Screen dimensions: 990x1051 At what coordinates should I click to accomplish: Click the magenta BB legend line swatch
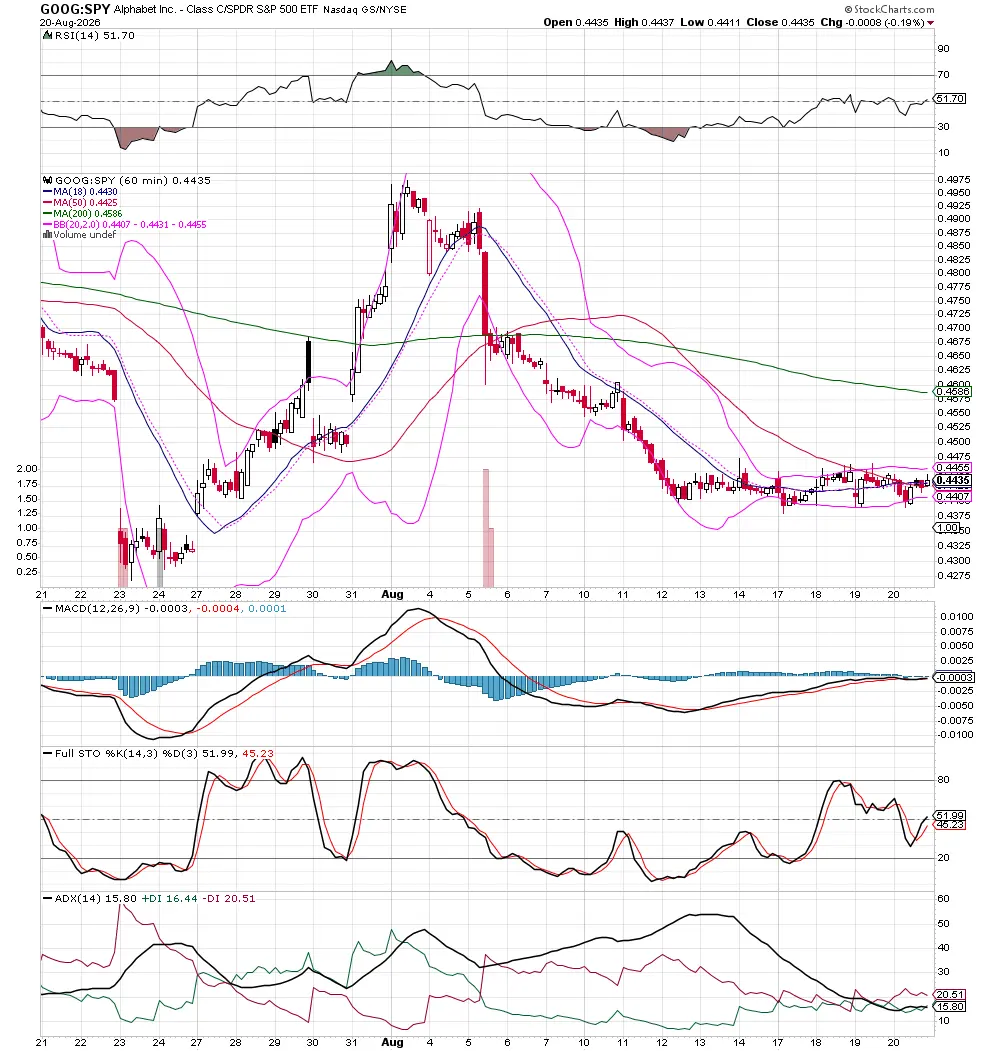(48, 225)
